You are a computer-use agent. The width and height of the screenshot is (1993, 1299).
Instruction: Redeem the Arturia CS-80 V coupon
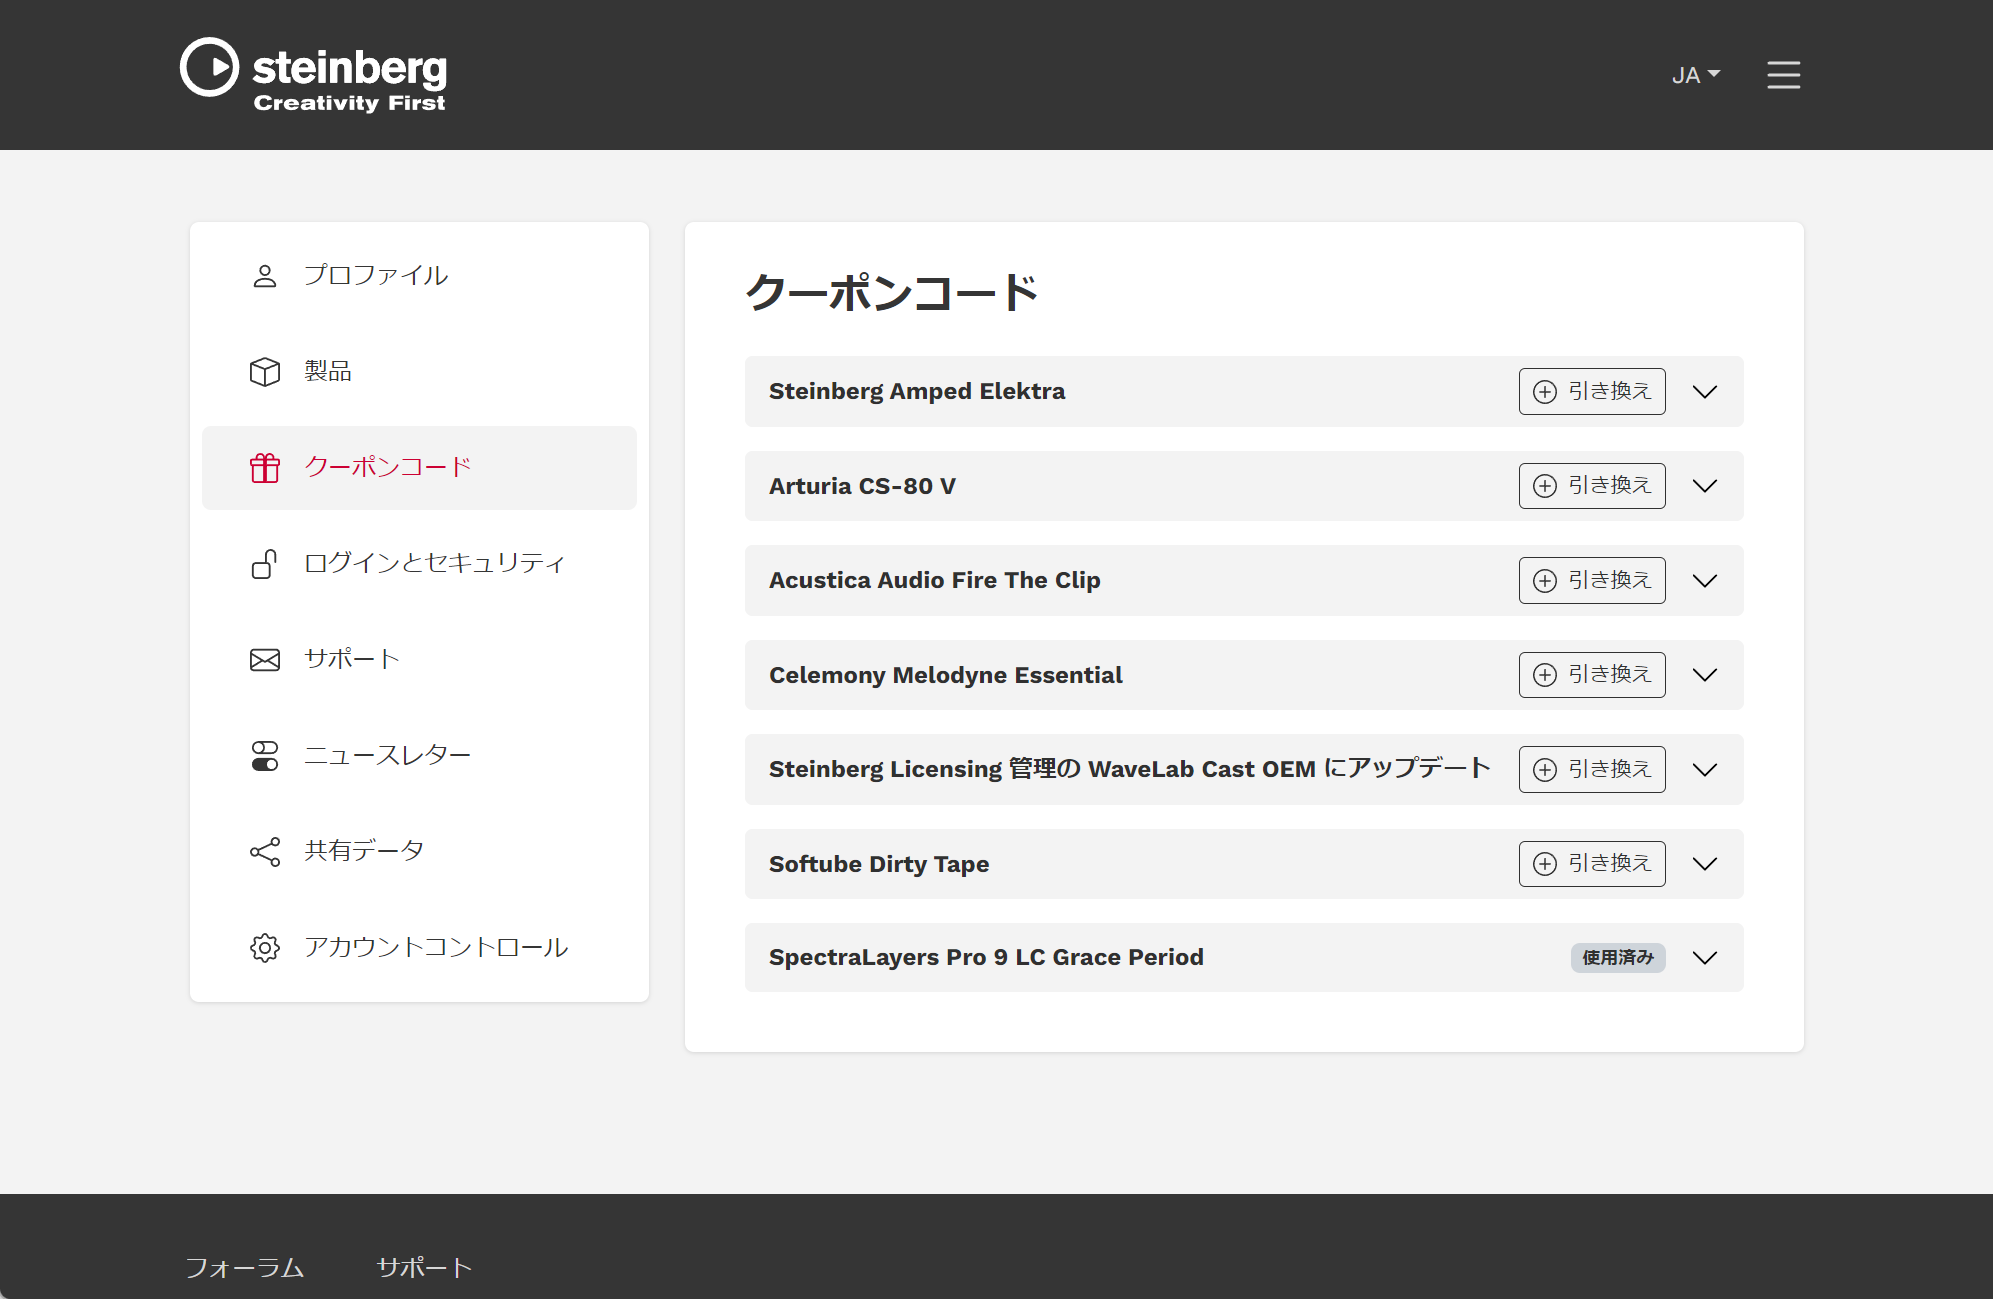coord(1592,486)
